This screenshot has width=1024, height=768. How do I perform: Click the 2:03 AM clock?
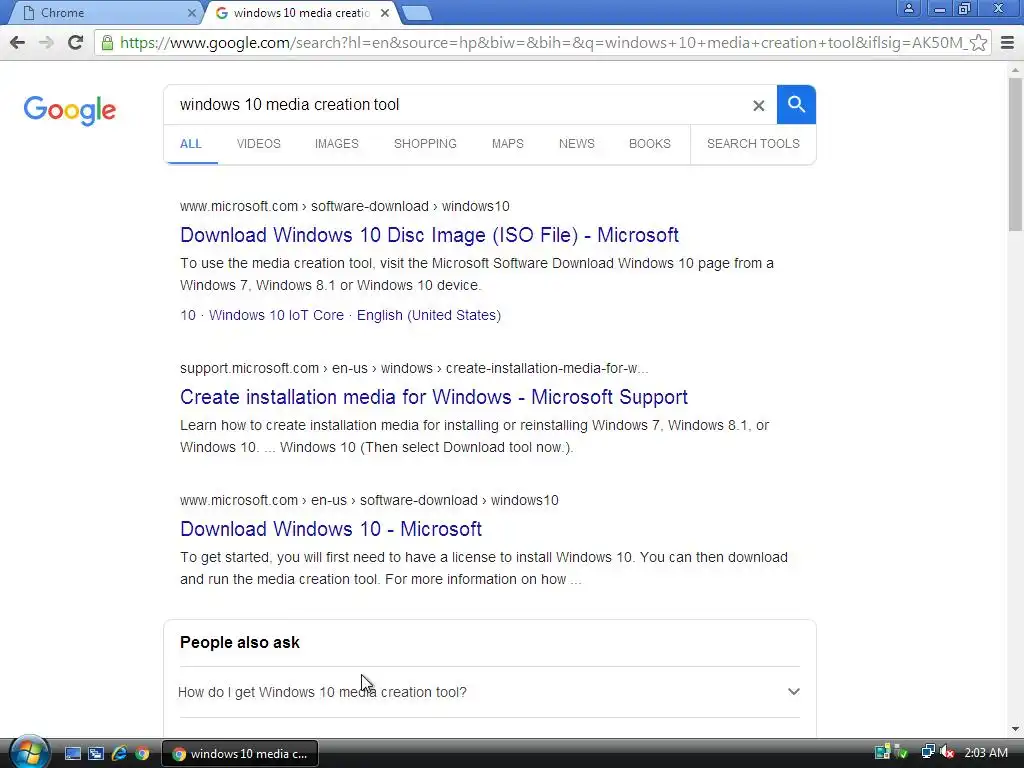point(986,753)
